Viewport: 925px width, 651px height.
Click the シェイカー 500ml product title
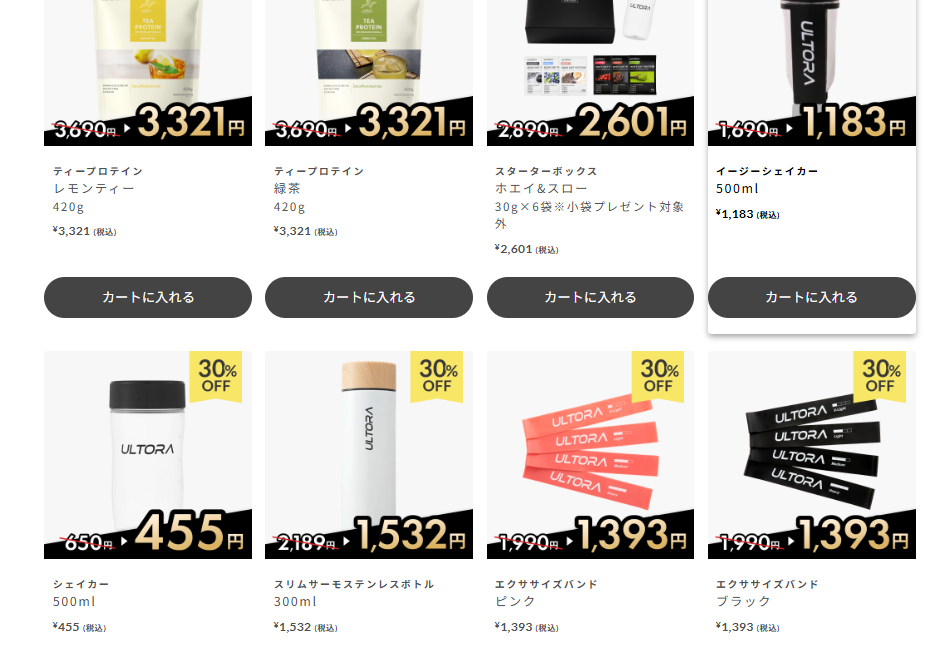click(x=81, y=593)
